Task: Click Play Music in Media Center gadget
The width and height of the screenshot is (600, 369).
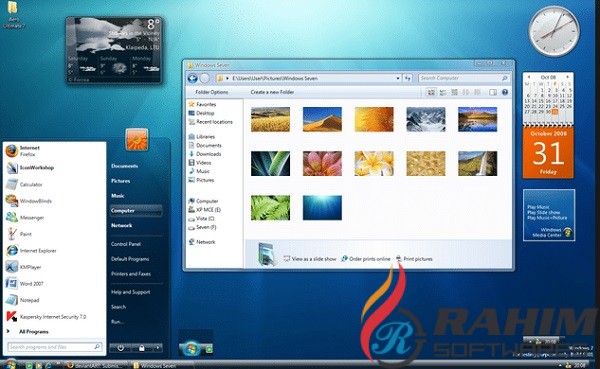Action: coord(538,207)
